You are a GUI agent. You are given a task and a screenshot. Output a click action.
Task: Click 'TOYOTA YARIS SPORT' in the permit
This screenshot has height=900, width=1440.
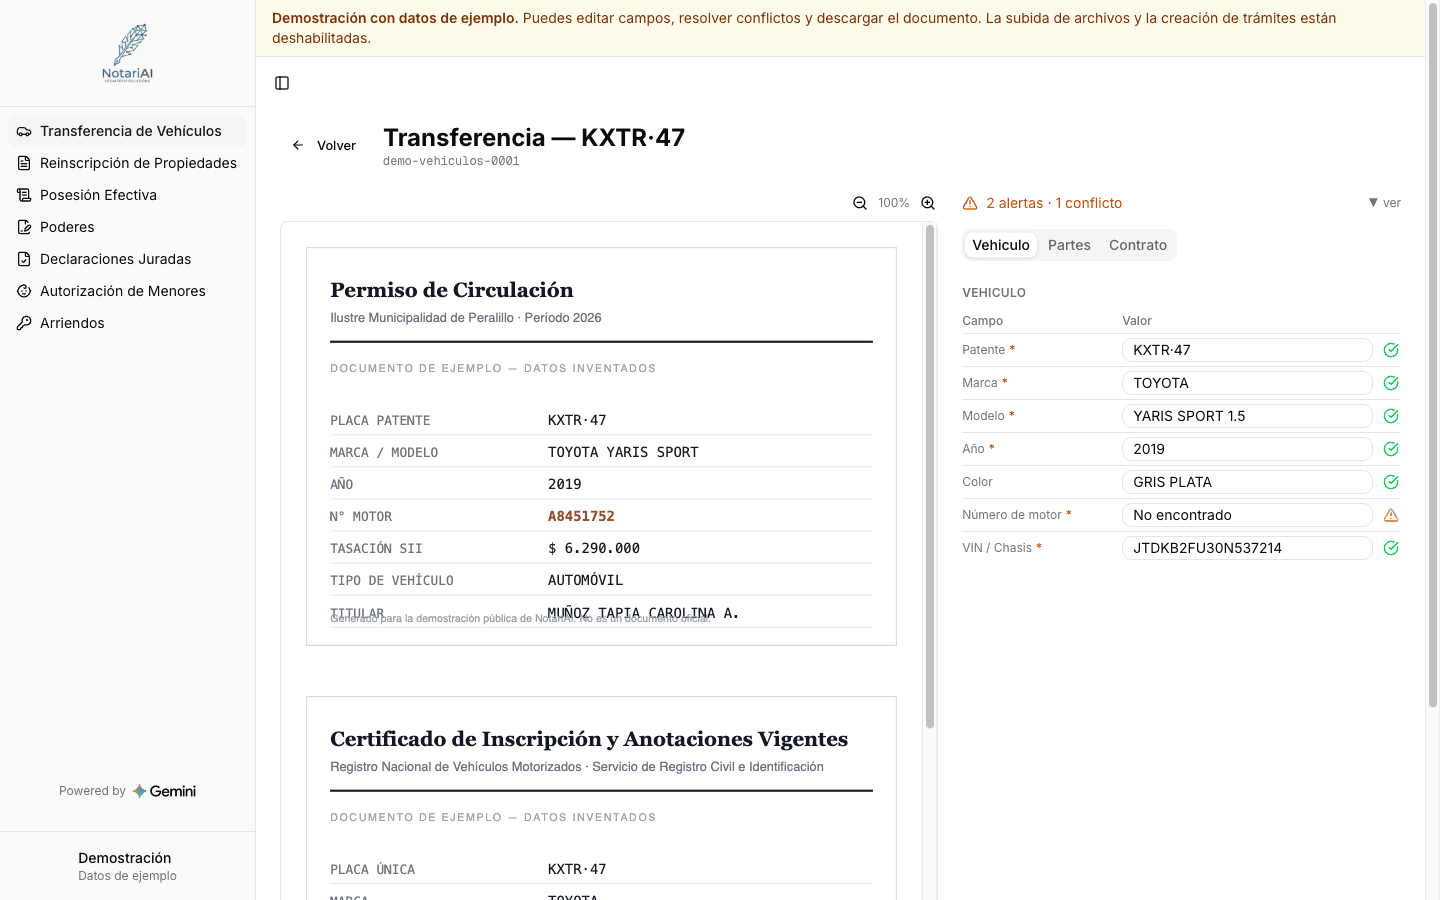pyautogui.click(x=623, y=452)
